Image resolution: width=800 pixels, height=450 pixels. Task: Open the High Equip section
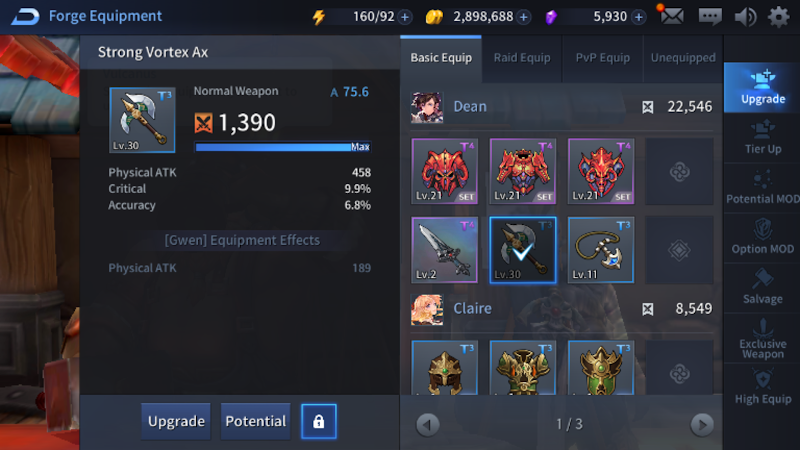point(762,388)
